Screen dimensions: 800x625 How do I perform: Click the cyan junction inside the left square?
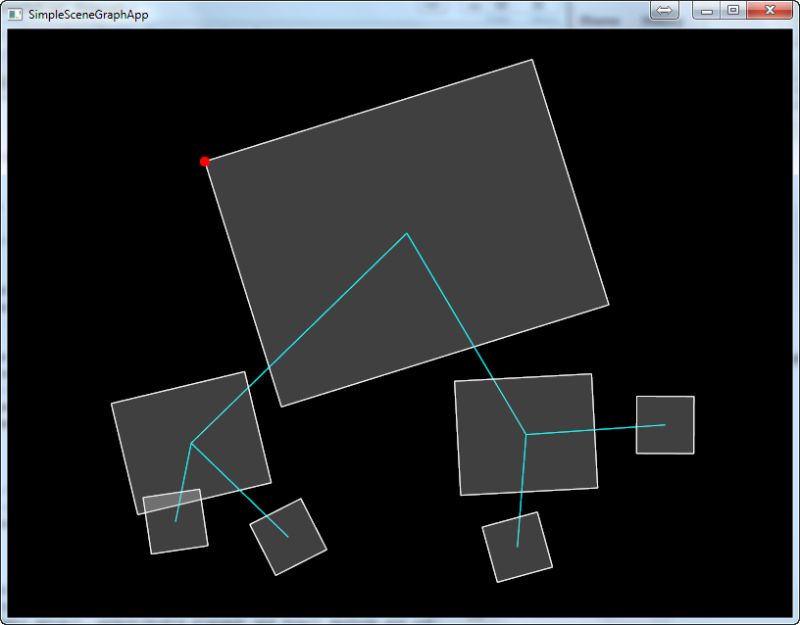click(193, 443)
